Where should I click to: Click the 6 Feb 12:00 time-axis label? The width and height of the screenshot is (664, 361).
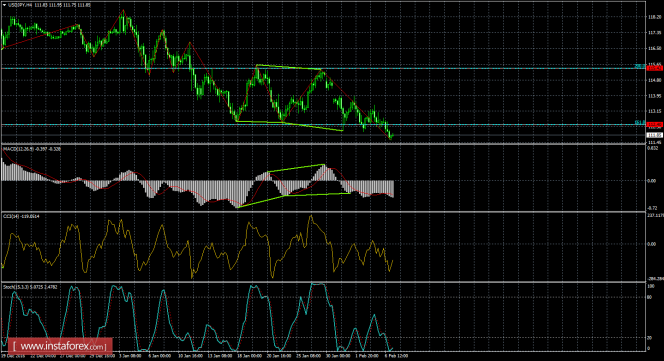point(396,356)
